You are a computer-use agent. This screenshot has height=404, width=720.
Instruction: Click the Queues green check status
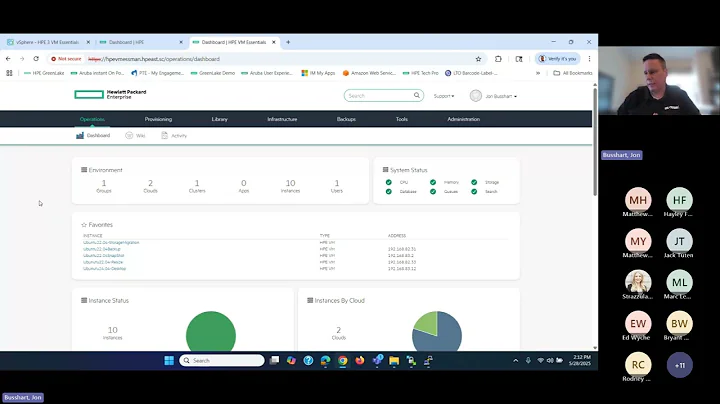click(433, 191)
